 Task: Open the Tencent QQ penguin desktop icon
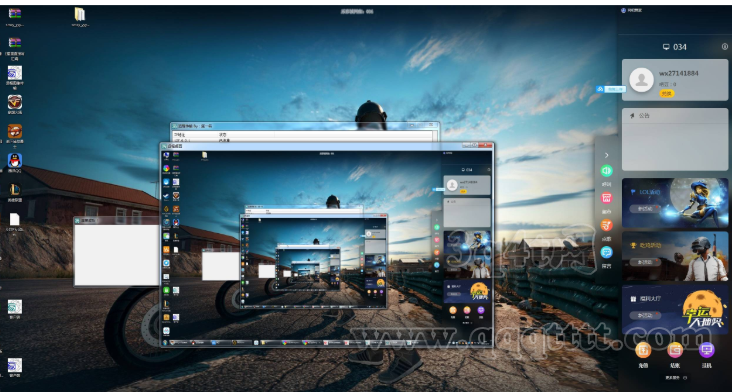pos(15,161)
